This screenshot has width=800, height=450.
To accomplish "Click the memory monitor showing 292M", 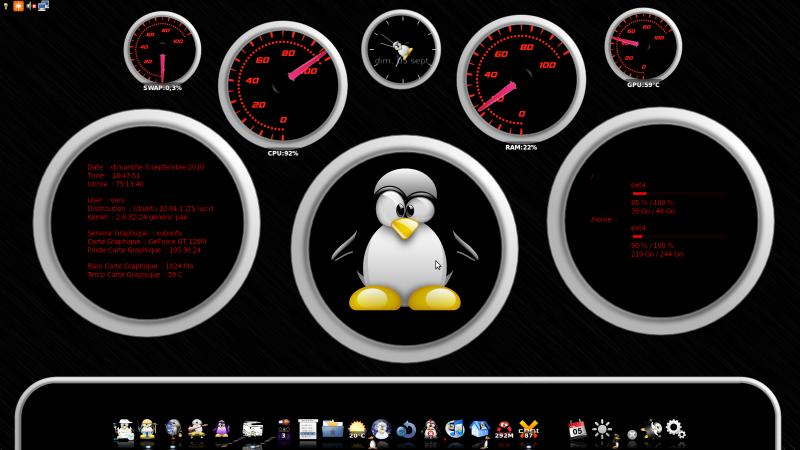I will pyautogui.click(x=504, y=431).
